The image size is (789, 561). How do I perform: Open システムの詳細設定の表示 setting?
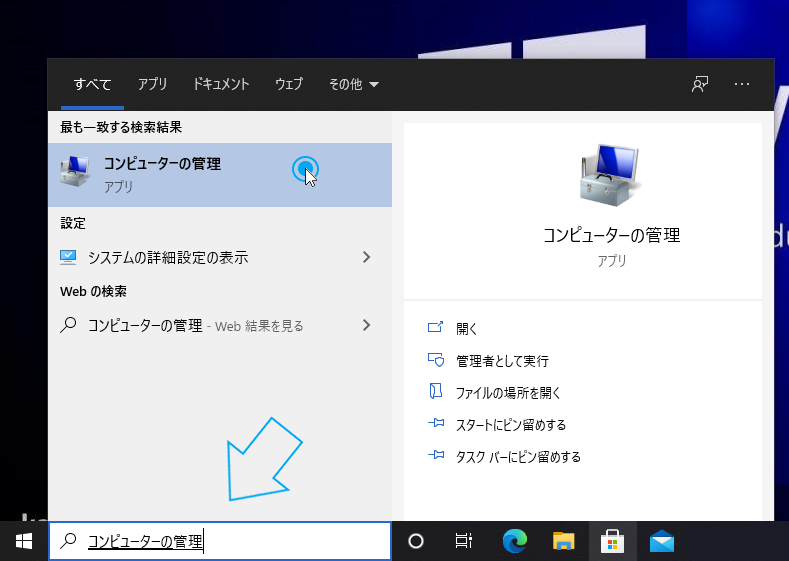click(x=220, y=257)
